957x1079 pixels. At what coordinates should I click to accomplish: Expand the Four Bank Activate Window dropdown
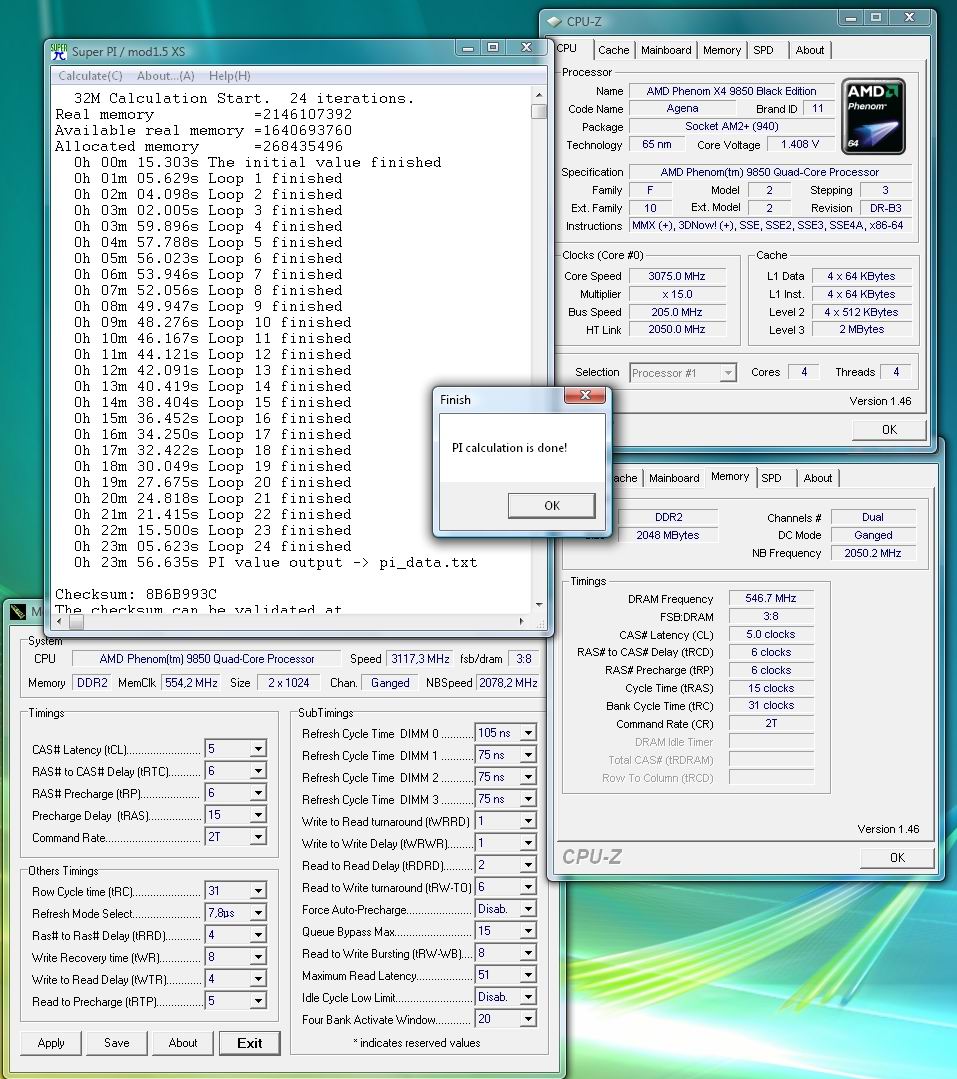coord(528,1020)
